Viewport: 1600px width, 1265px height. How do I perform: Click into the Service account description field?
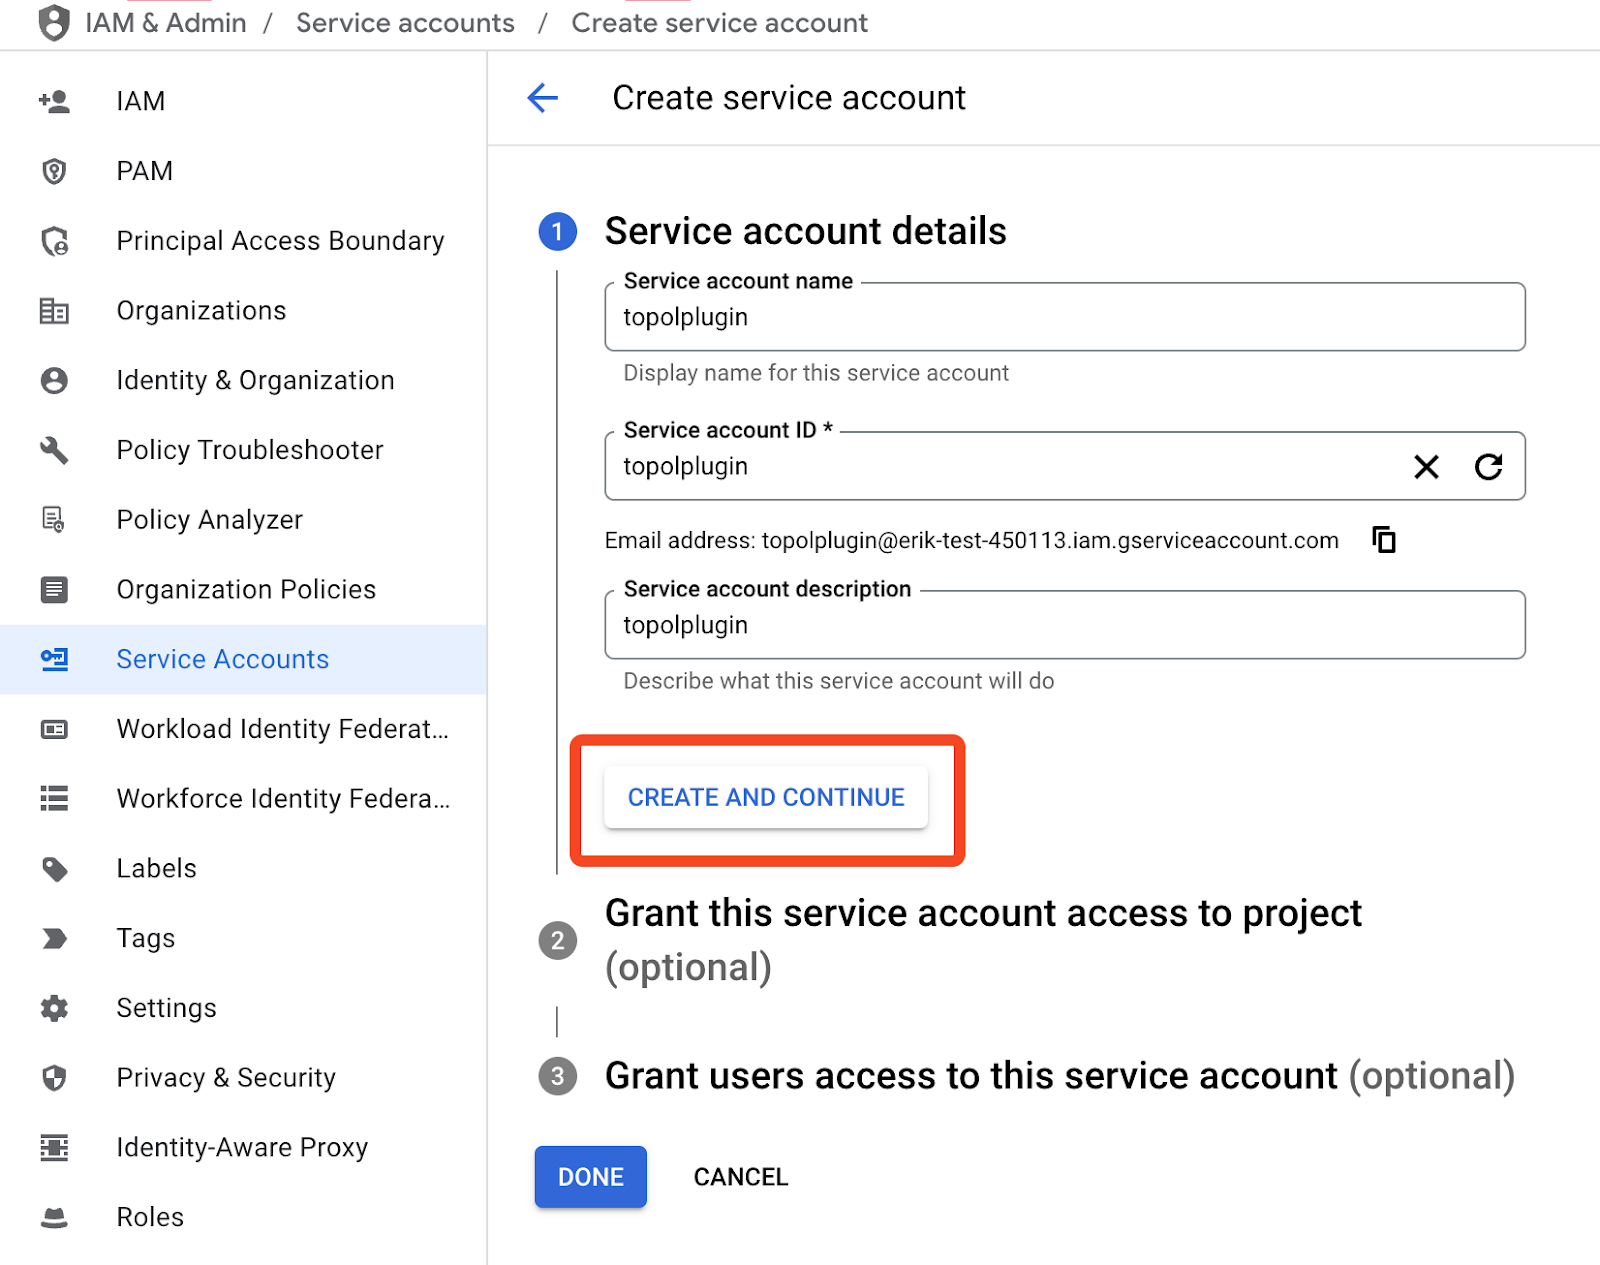coord(1065,625)
